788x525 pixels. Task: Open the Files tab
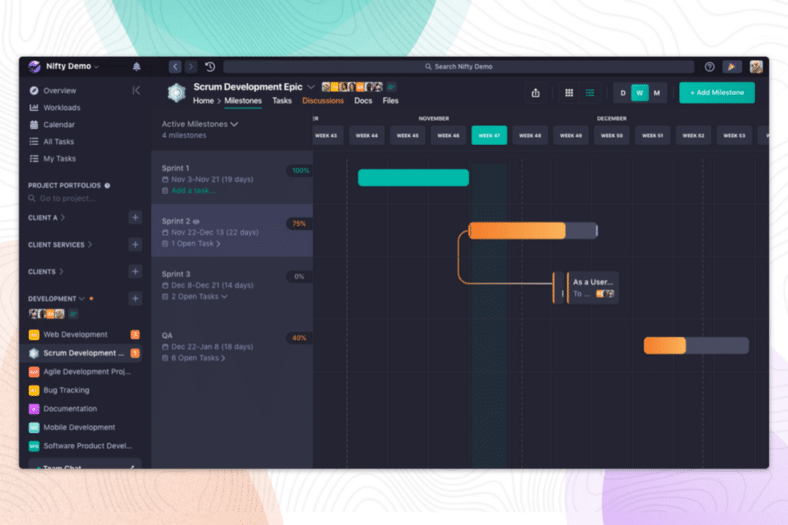390,101
